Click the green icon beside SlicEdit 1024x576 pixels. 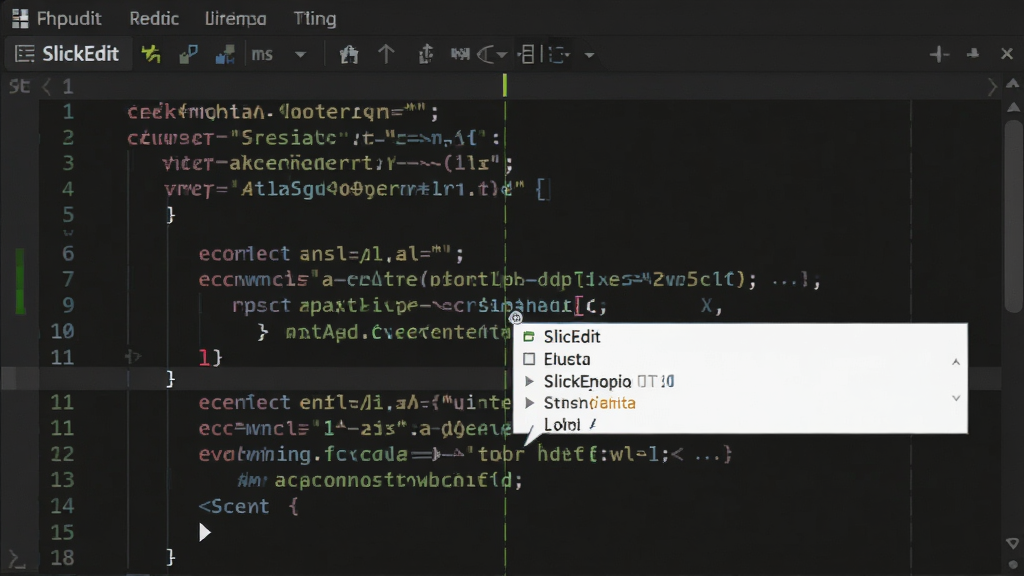[529, 336]
